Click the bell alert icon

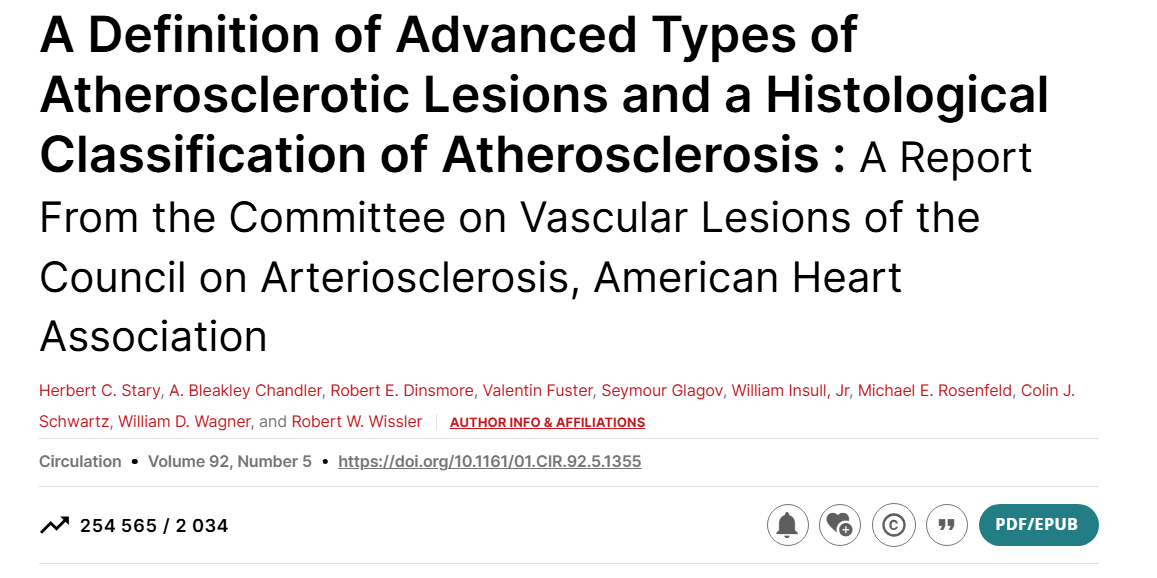point(788,525)
